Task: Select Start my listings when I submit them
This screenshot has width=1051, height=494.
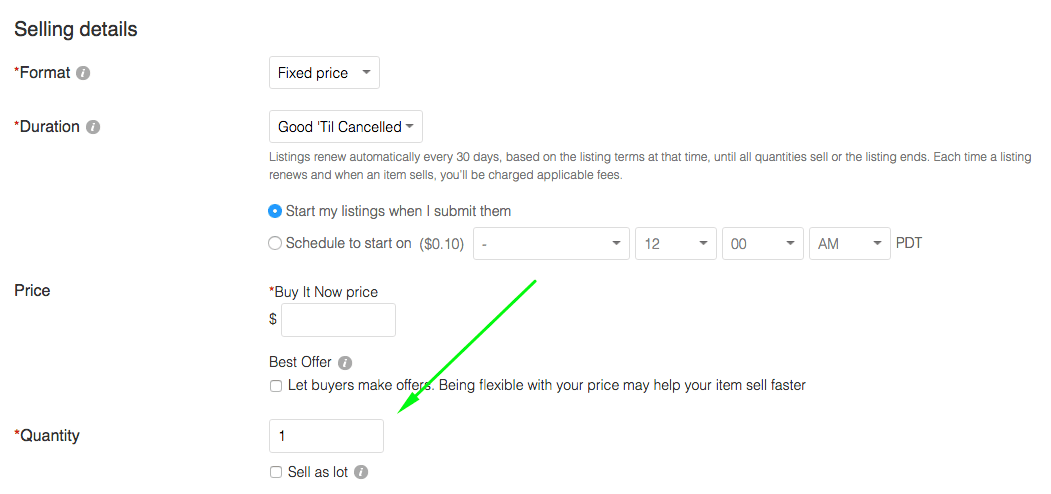Action: click(275, 211)
